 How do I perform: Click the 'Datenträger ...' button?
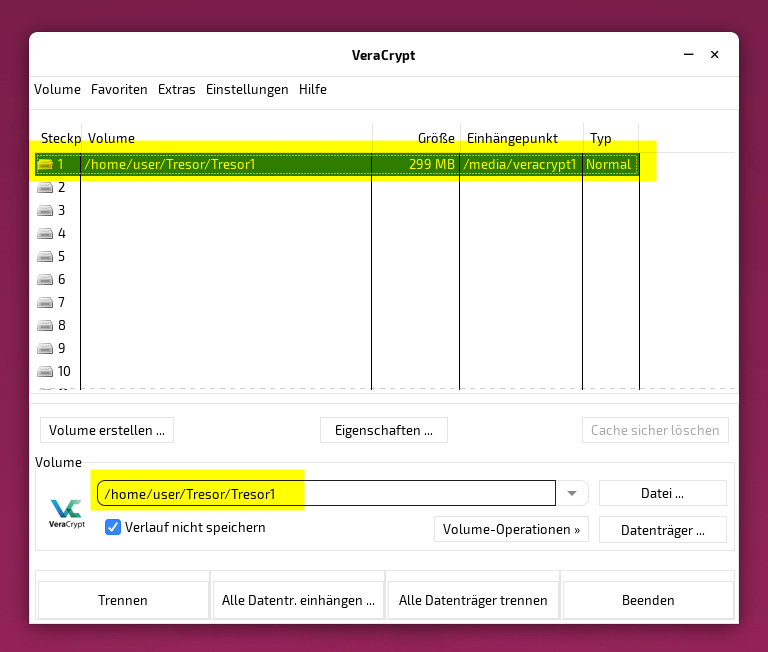coord(663,530)
